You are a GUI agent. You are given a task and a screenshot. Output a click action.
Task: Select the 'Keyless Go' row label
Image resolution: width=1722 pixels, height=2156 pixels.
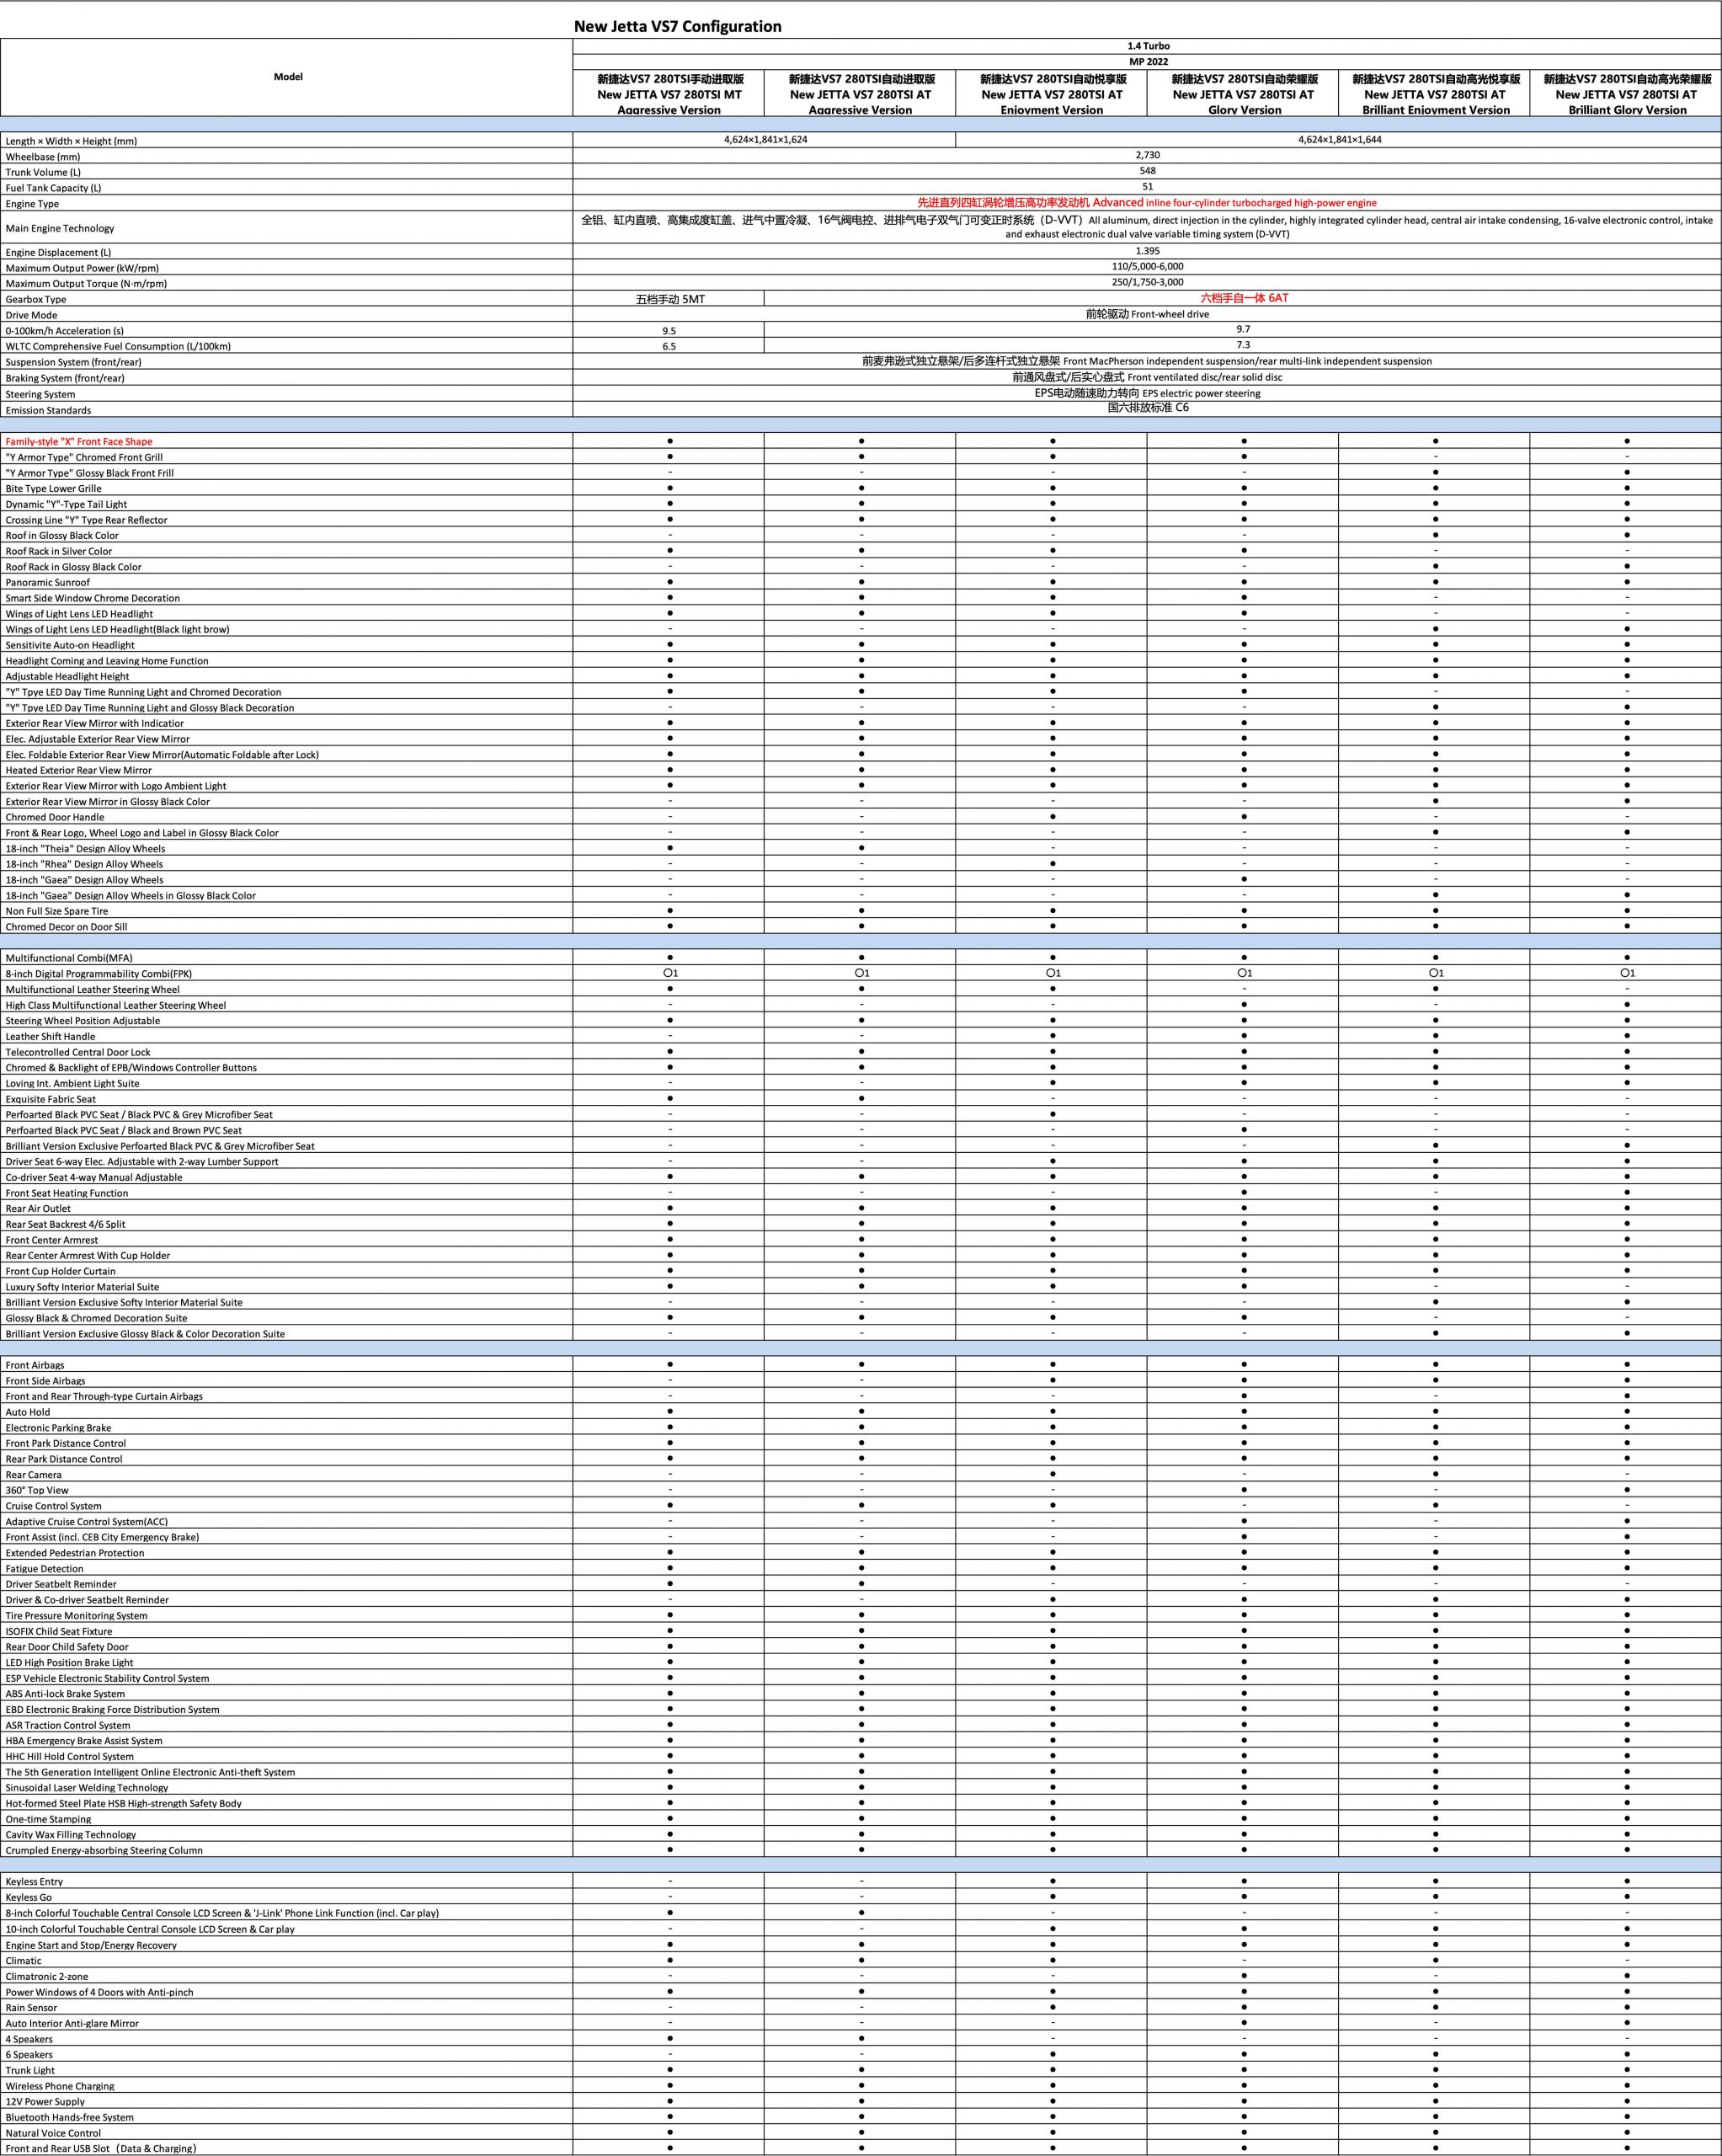[29, 1897]
